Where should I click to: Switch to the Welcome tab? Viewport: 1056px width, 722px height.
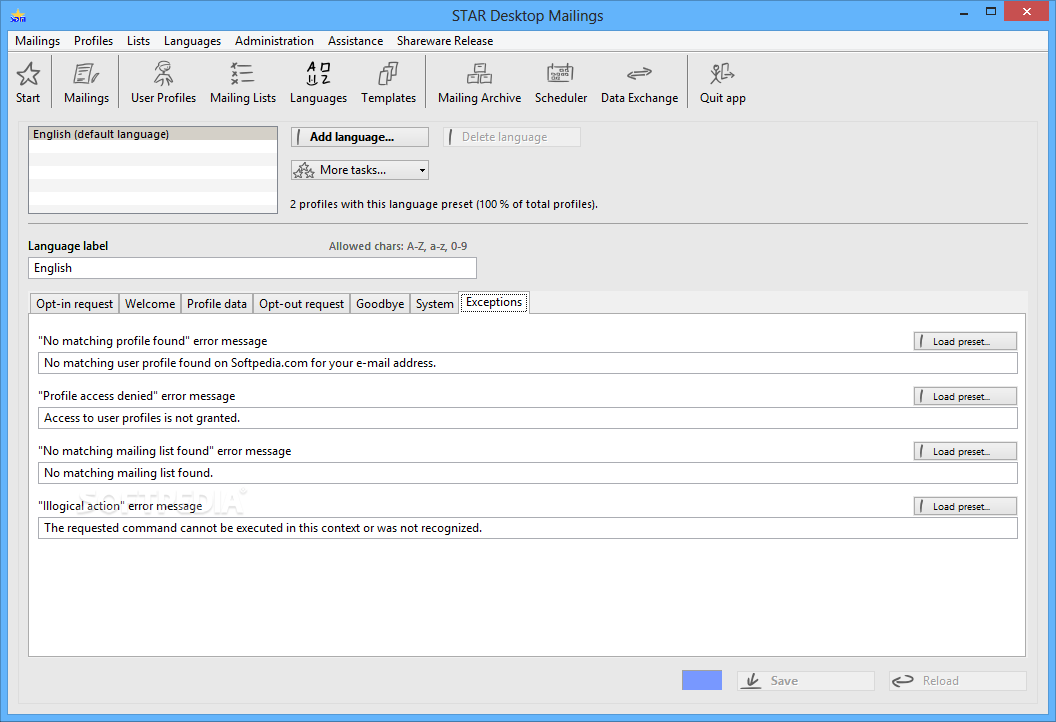pos(150,304)
